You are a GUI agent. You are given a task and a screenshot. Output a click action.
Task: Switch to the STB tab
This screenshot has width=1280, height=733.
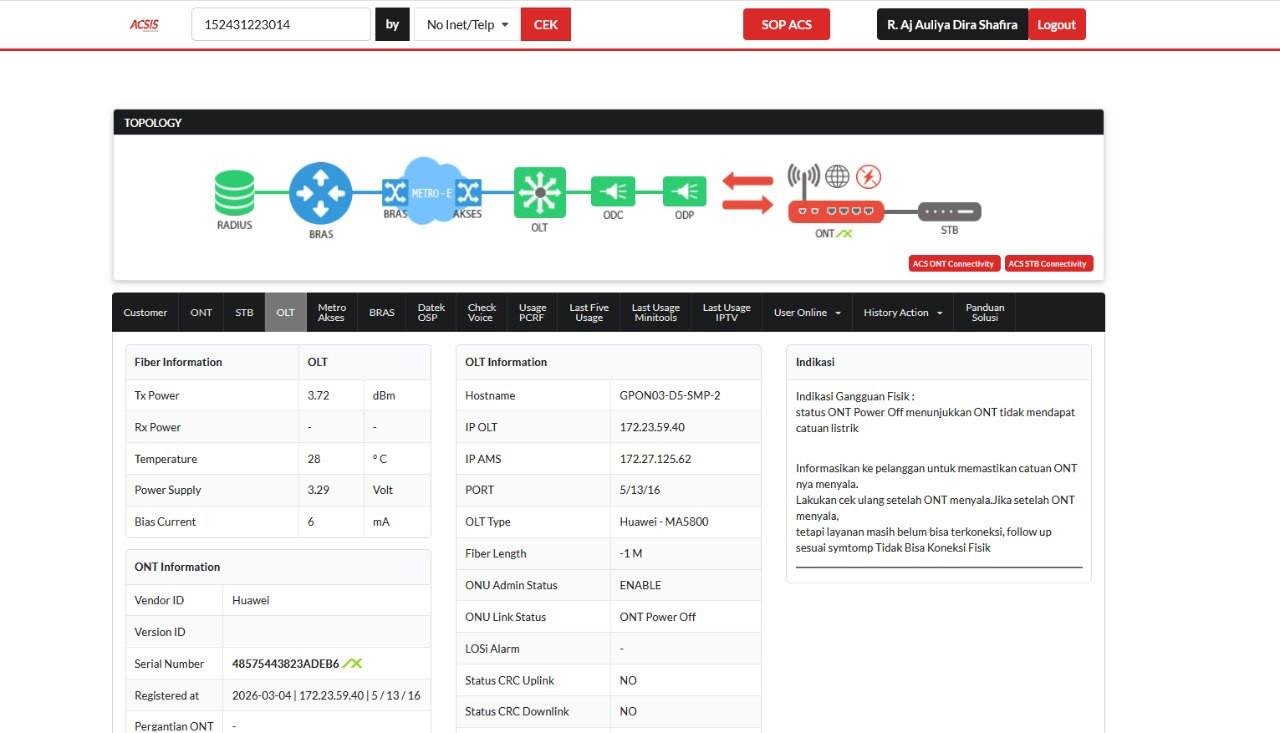point(244,312)
